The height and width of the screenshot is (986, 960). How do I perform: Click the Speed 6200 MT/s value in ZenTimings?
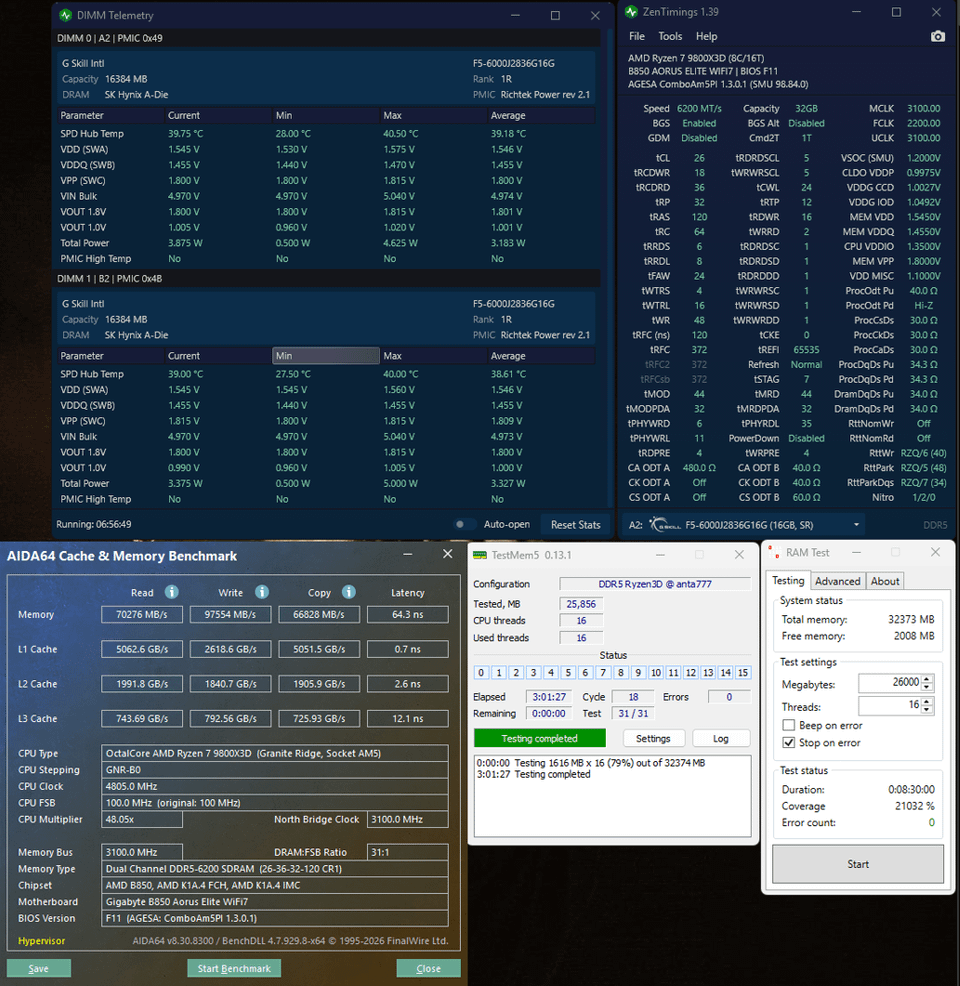click(x=699, y=109)
